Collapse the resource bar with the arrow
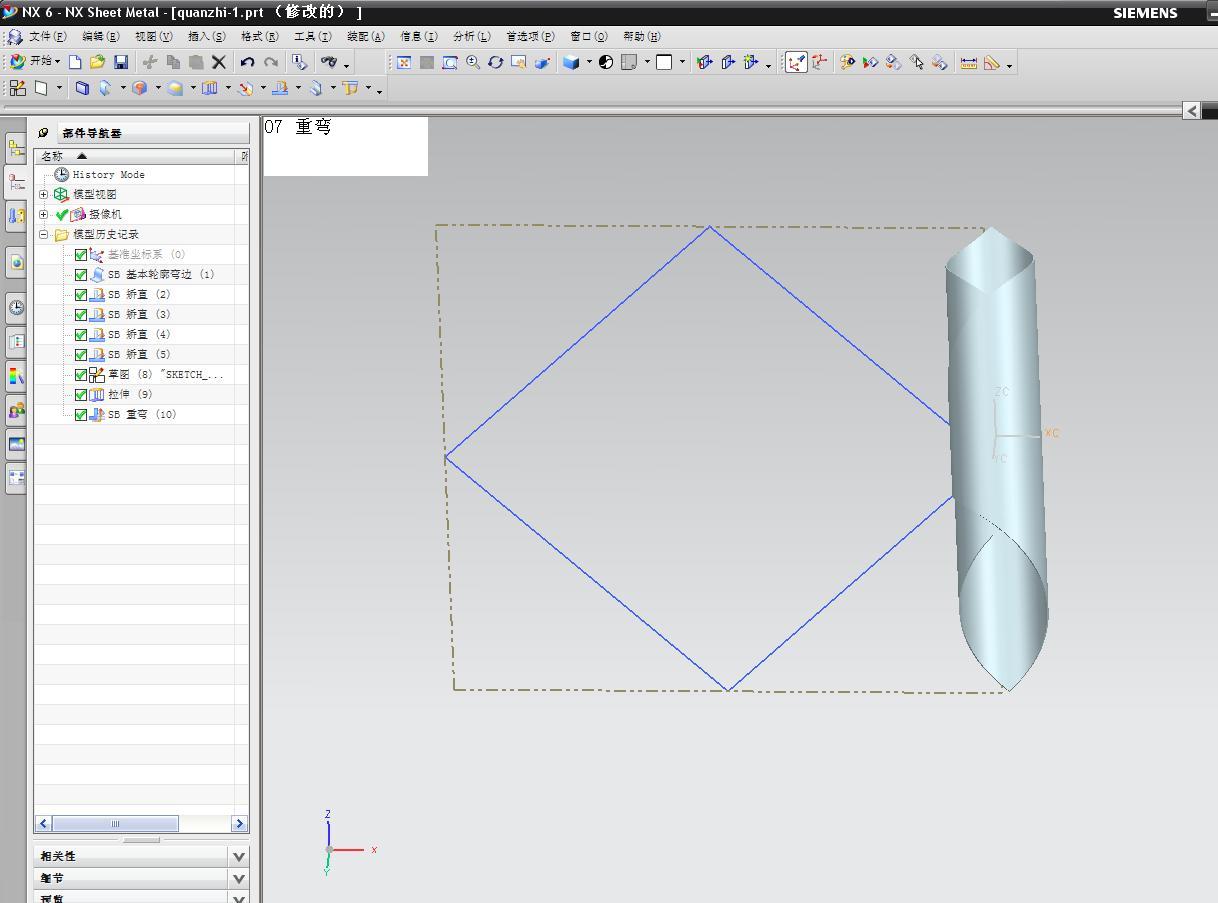The image size is (1218, 903). pyautogui.click(x=1191, y=110)
